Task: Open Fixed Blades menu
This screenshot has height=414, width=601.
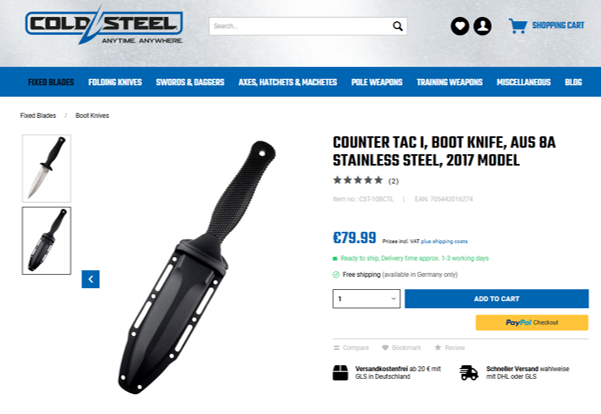Action: pyautogui.click(x=51, y=82)
